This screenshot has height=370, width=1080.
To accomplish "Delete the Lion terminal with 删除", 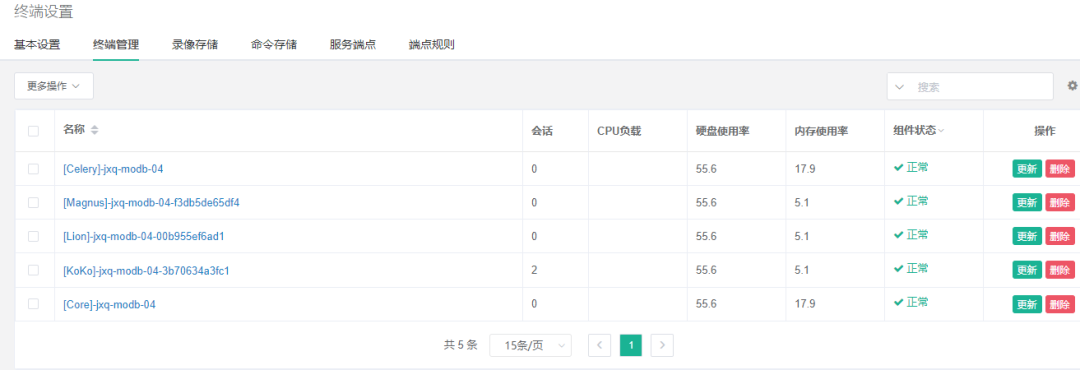I will pos(1060,236).
